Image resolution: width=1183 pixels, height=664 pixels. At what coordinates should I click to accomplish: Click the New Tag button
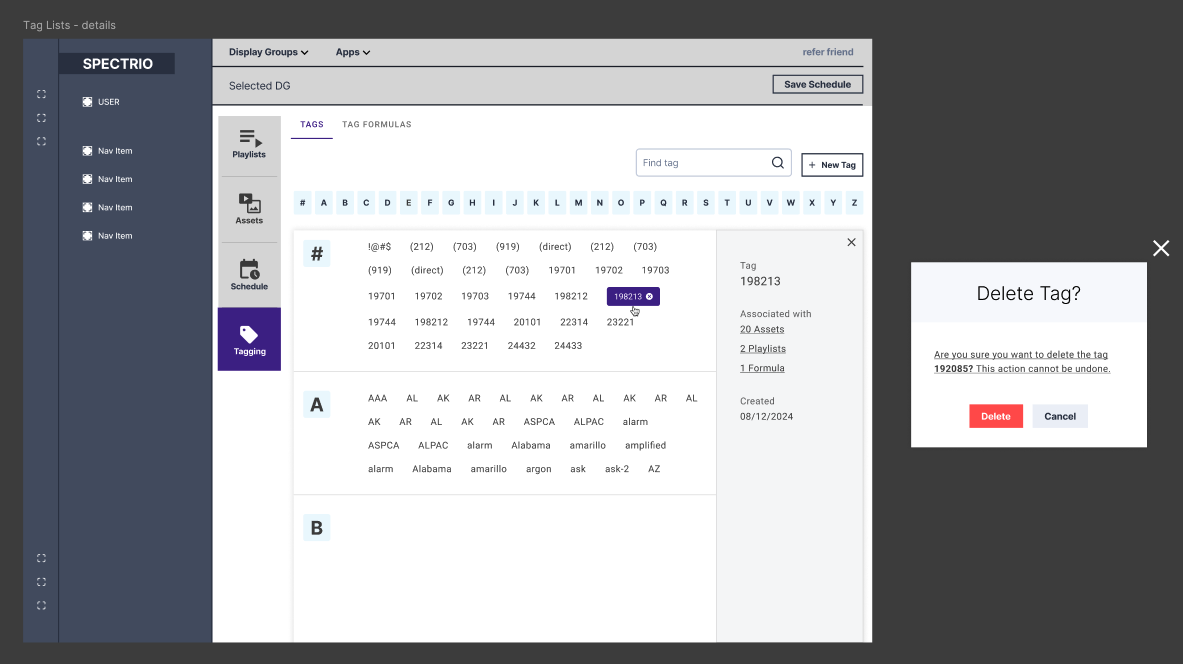coord(832,165)
